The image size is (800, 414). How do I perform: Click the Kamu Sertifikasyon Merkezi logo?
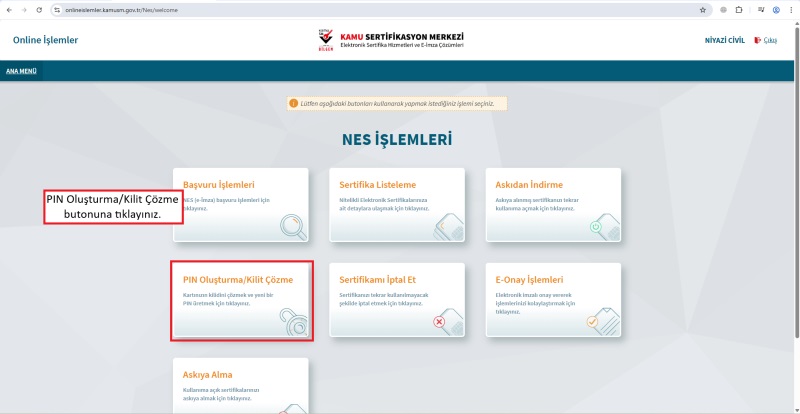tap(388, 40)
